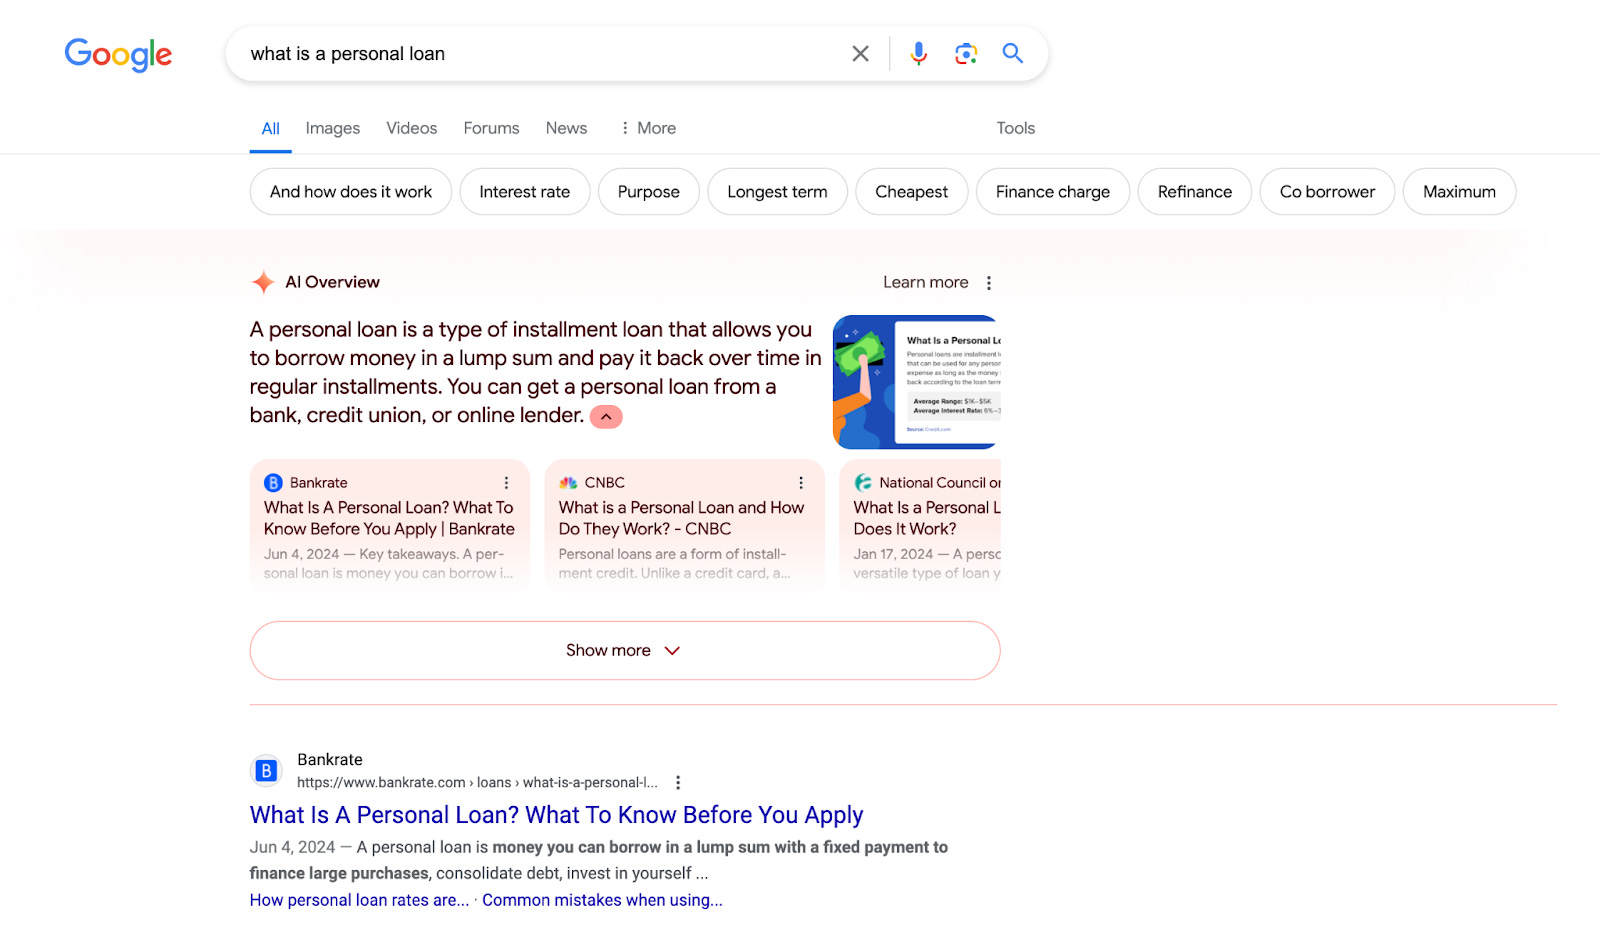Open the News tab

click(566, 128)
